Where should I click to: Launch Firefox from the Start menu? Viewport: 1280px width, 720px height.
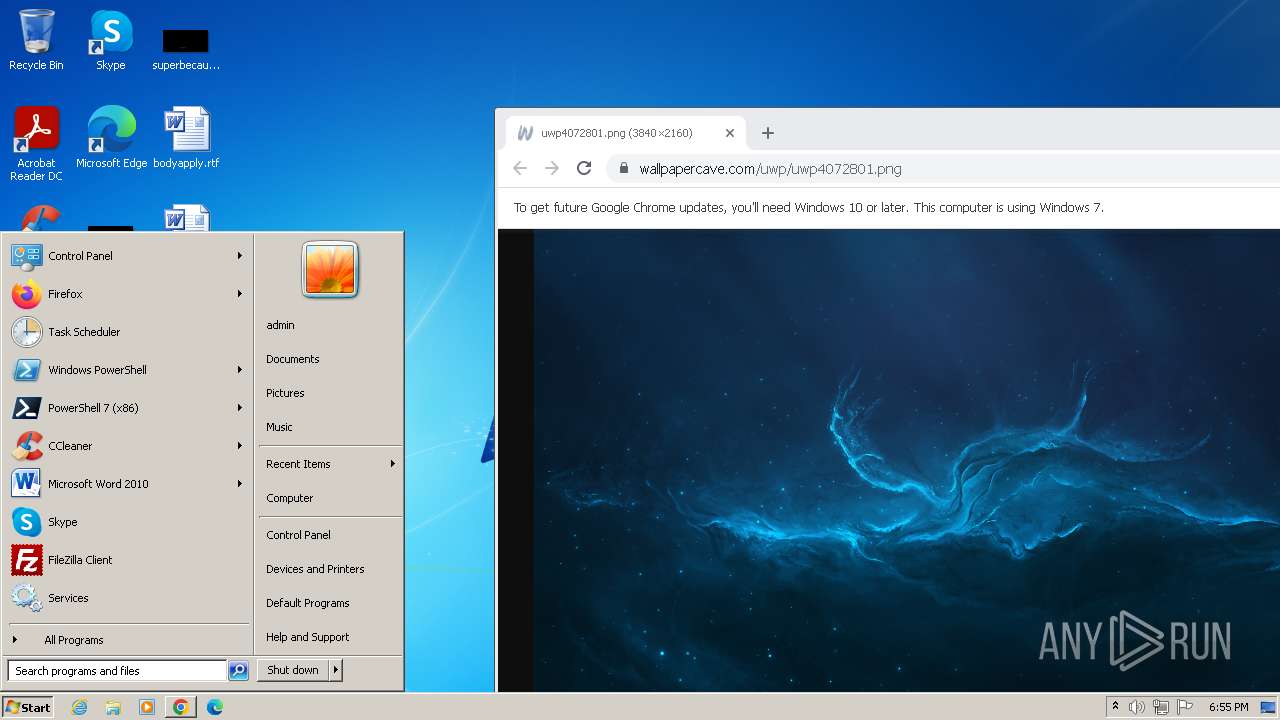128,294
